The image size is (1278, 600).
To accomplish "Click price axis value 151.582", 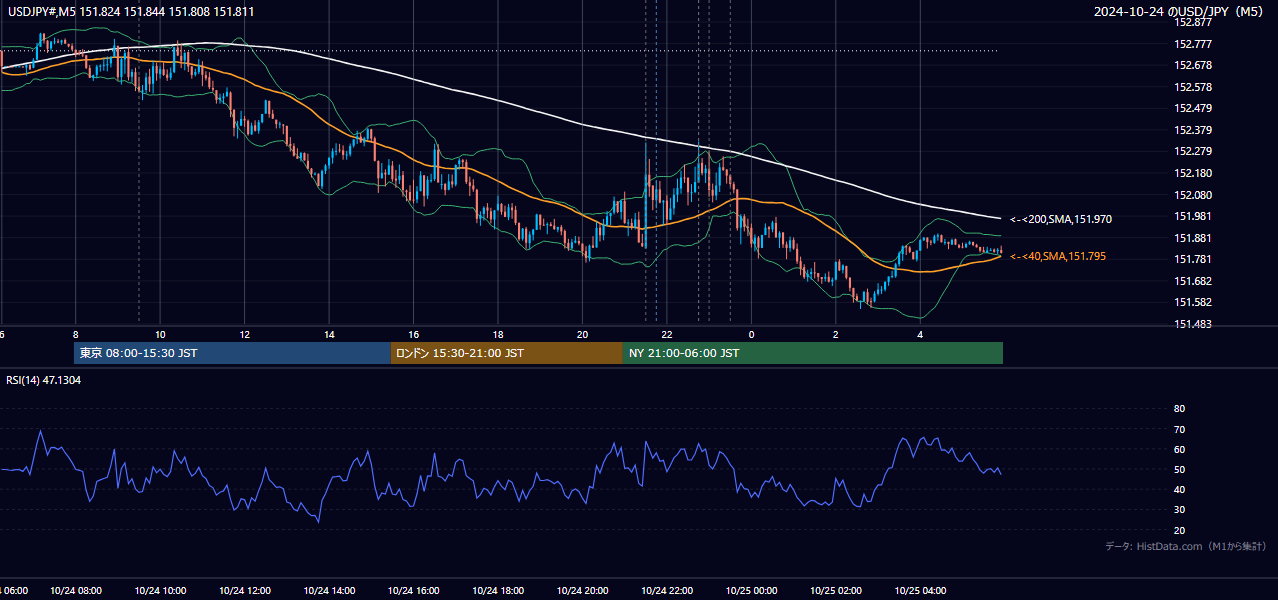I will pos(1194,302).
